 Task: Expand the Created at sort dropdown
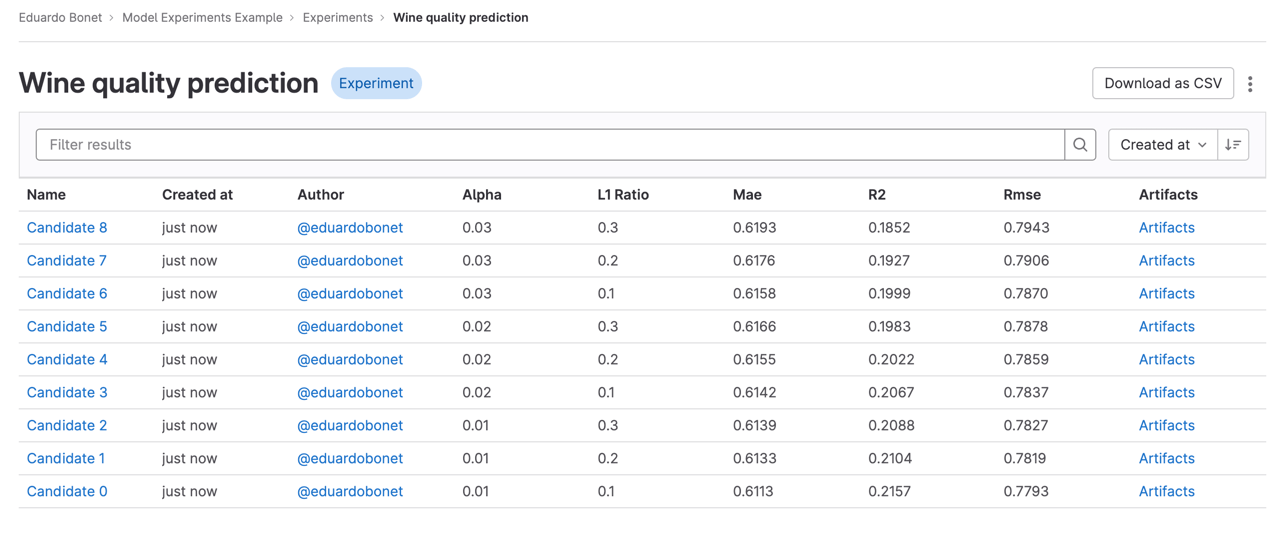(1162, 145)
